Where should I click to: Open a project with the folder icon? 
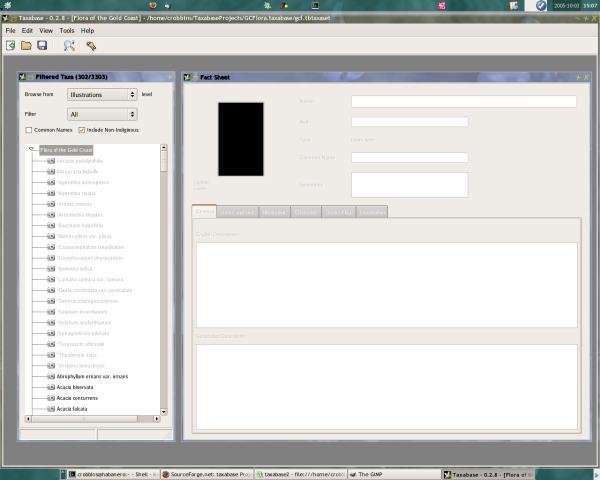pyautogui.click(x=26, y=46)
